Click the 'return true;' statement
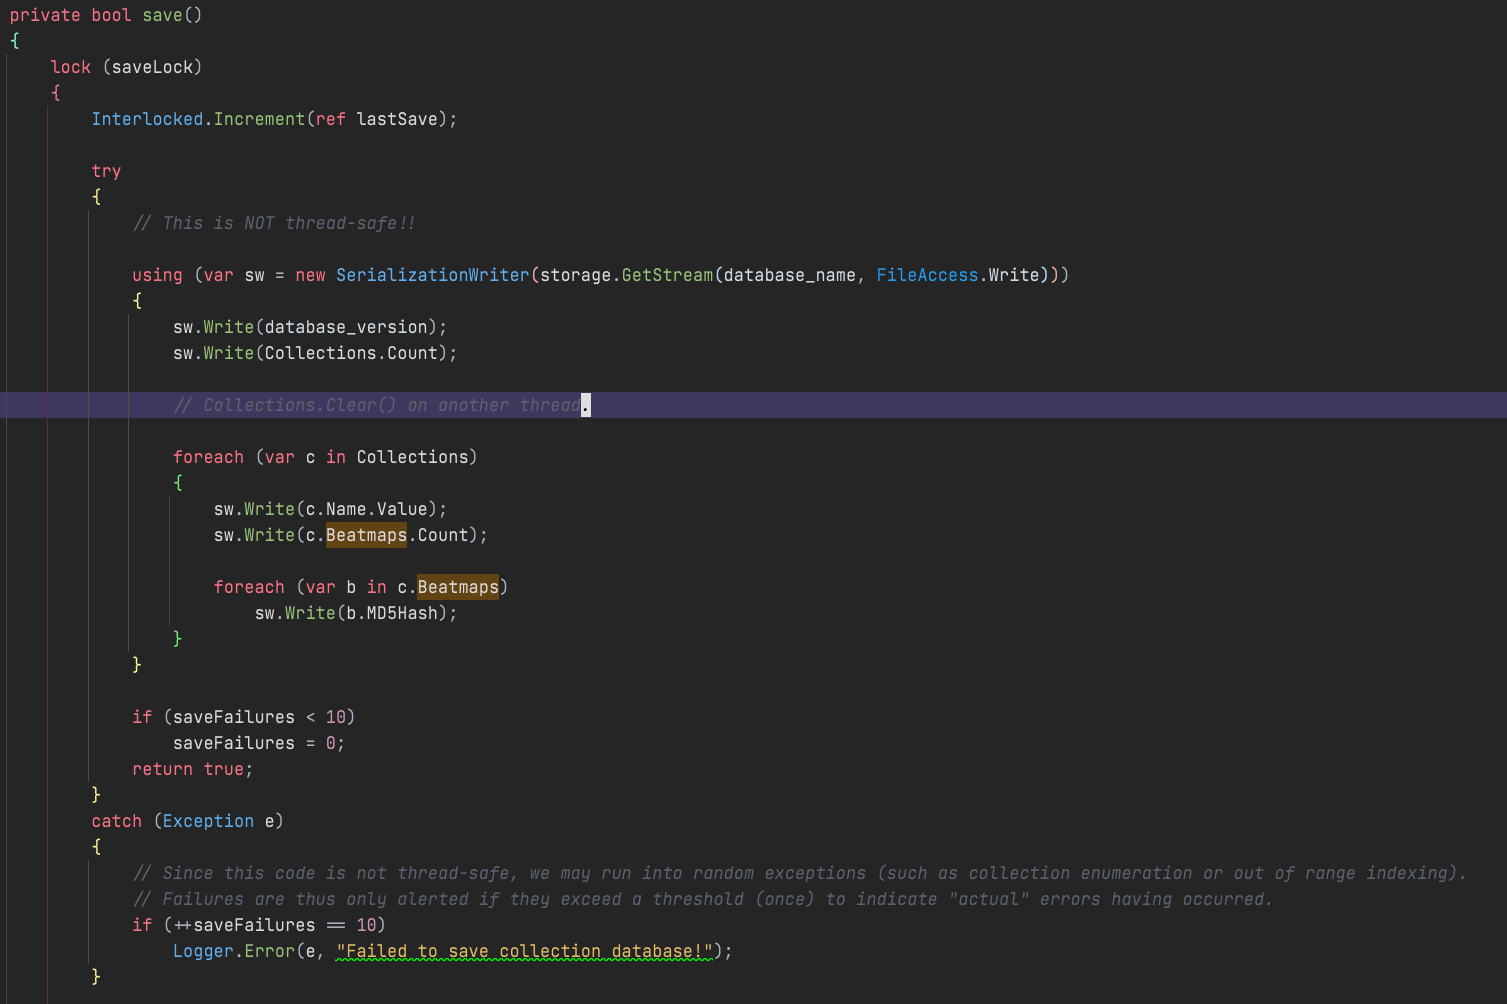This screenshot has height=1004, width=1507. coord(193,769)
